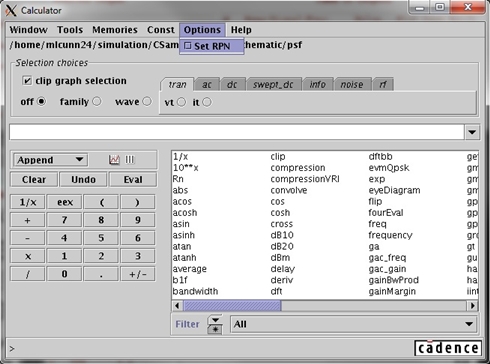The width and height of the screenshot is (490, 364).
Task: Select the tran tab
Action: [177, 85]
